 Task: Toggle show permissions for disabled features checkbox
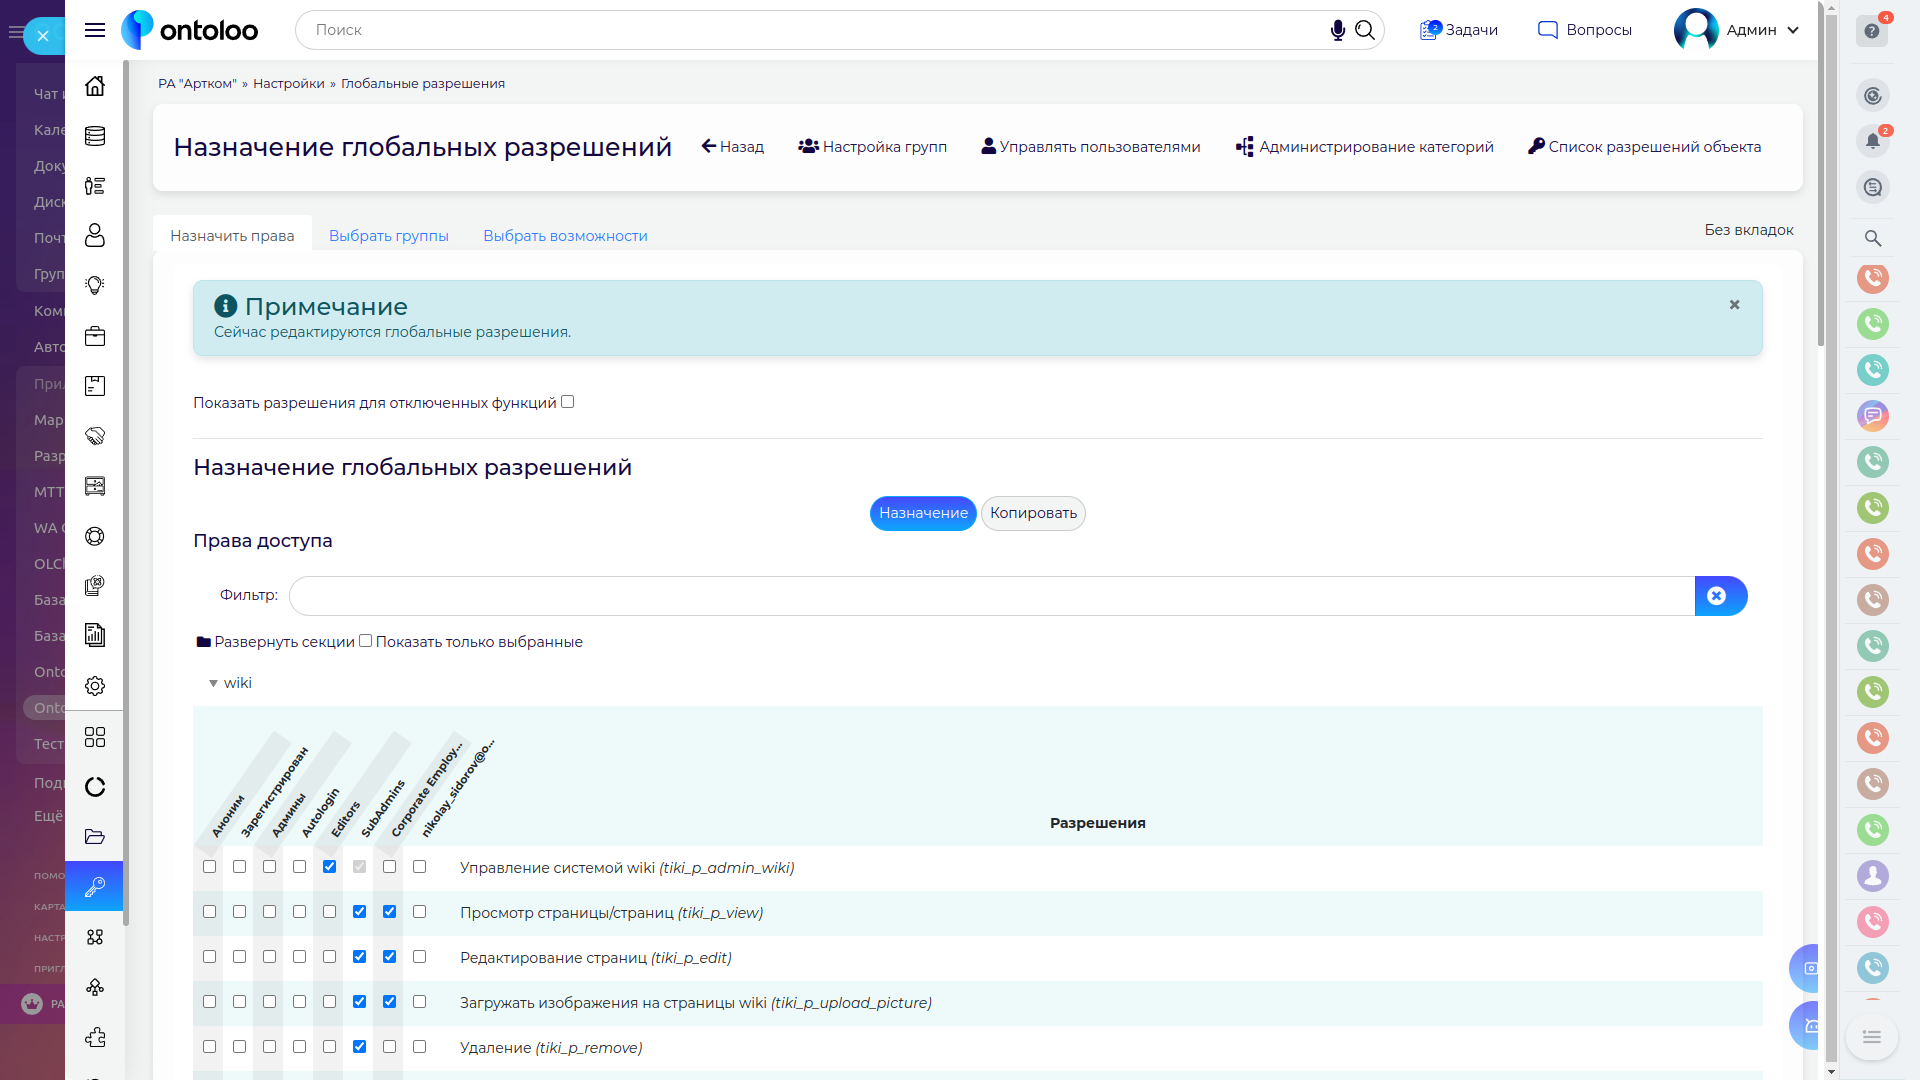pos(567,402)
